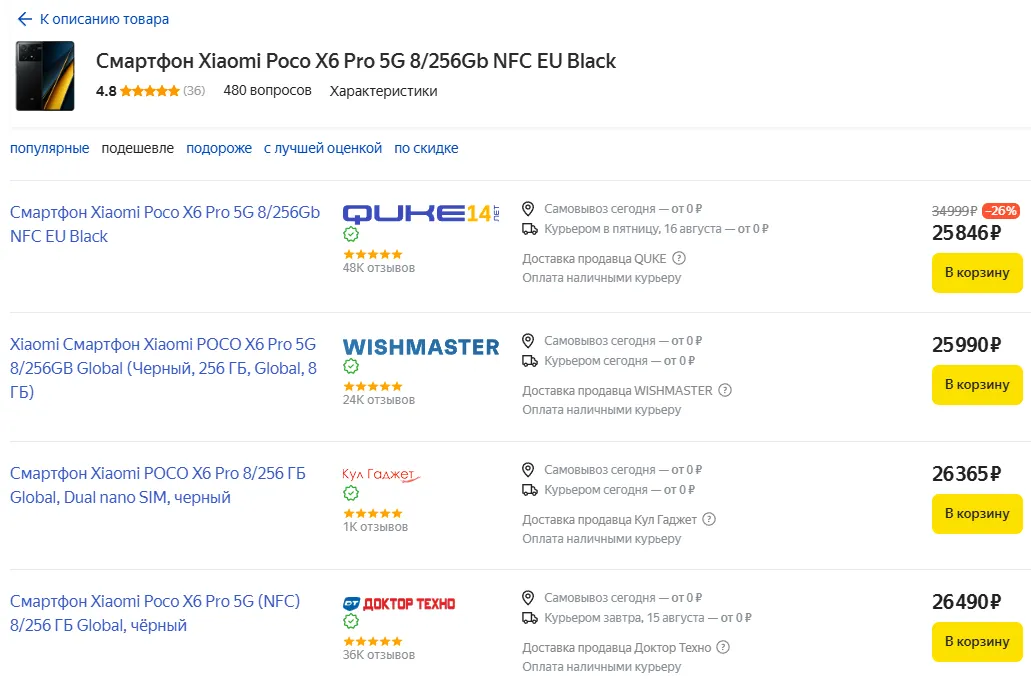The width and height of the screenshot is (1031, 679).
Task: Click the question icon near Доктор Техно delivery
Action: pos(724,647)
